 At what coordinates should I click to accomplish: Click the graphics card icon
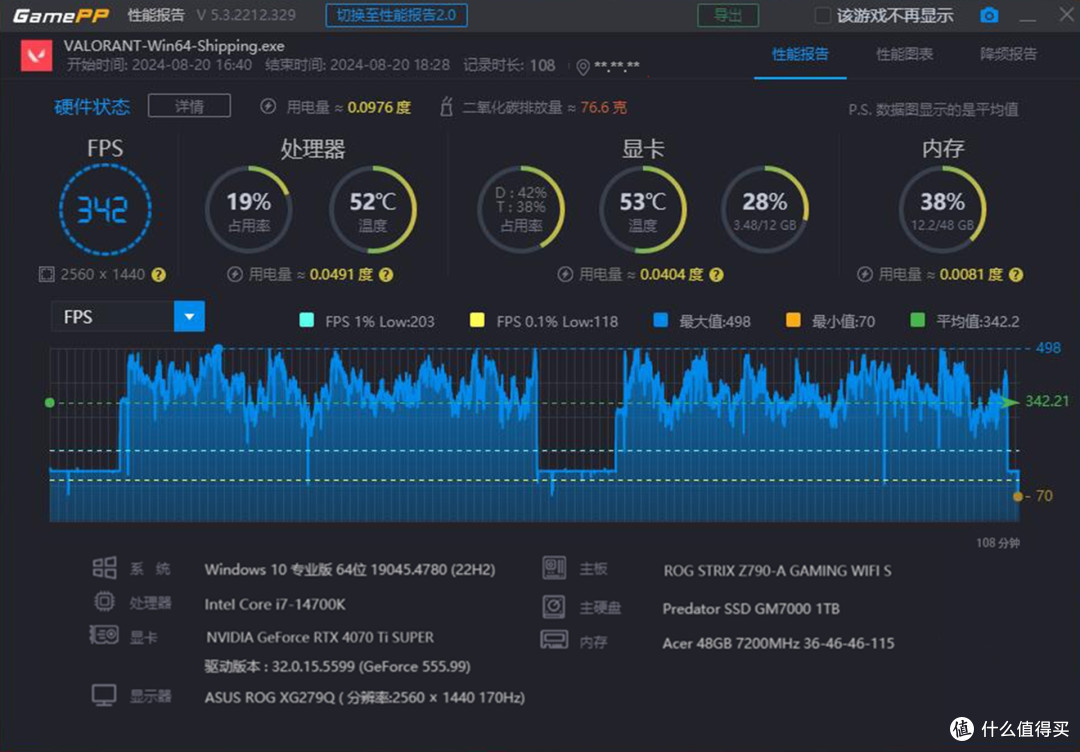(x=104, y=634)
